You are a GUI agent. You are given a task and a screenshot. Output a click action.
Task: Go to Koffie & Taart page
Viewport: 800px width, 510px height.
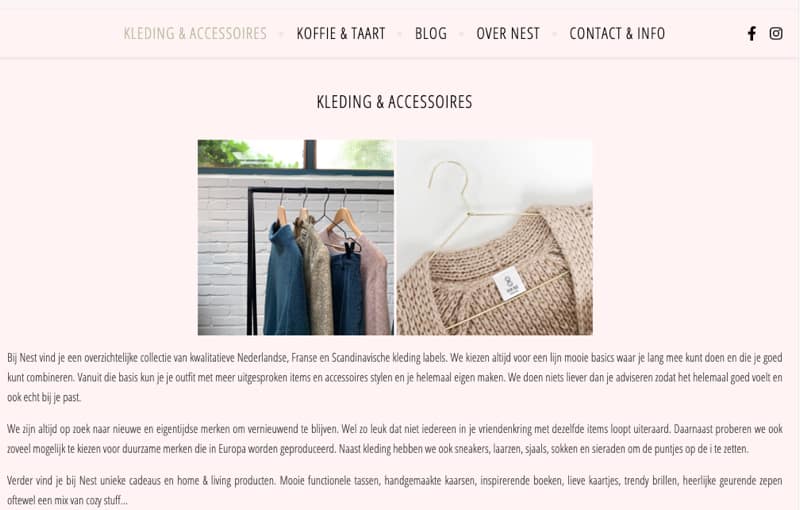click(x=341, y=34)
